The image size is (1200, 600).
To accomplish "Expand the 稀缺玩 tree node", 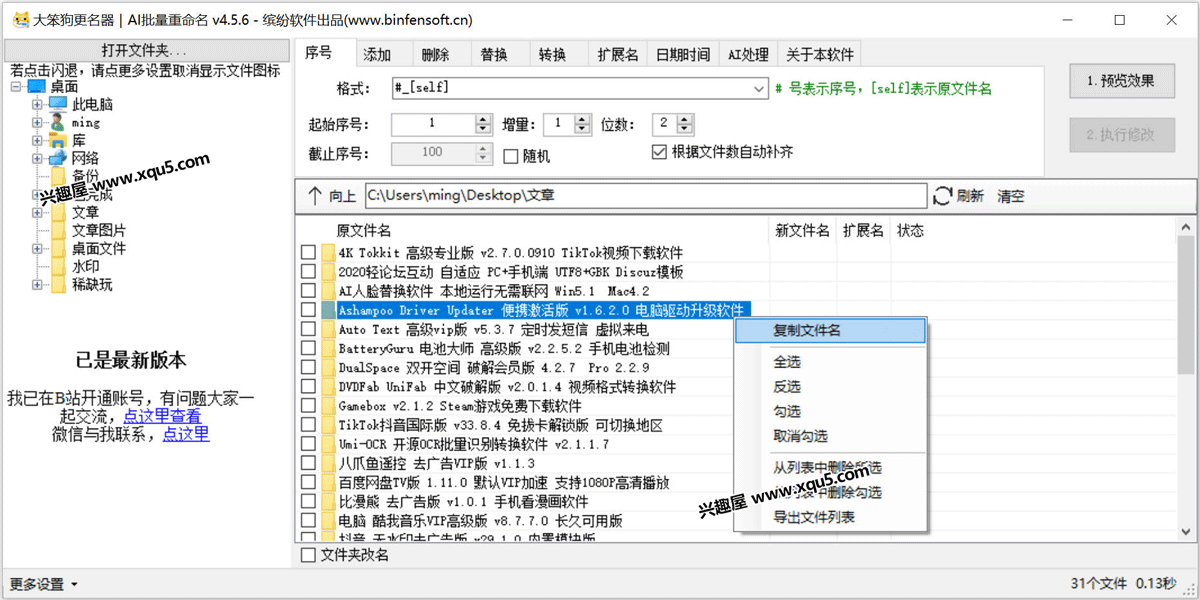I will (37, 284).
